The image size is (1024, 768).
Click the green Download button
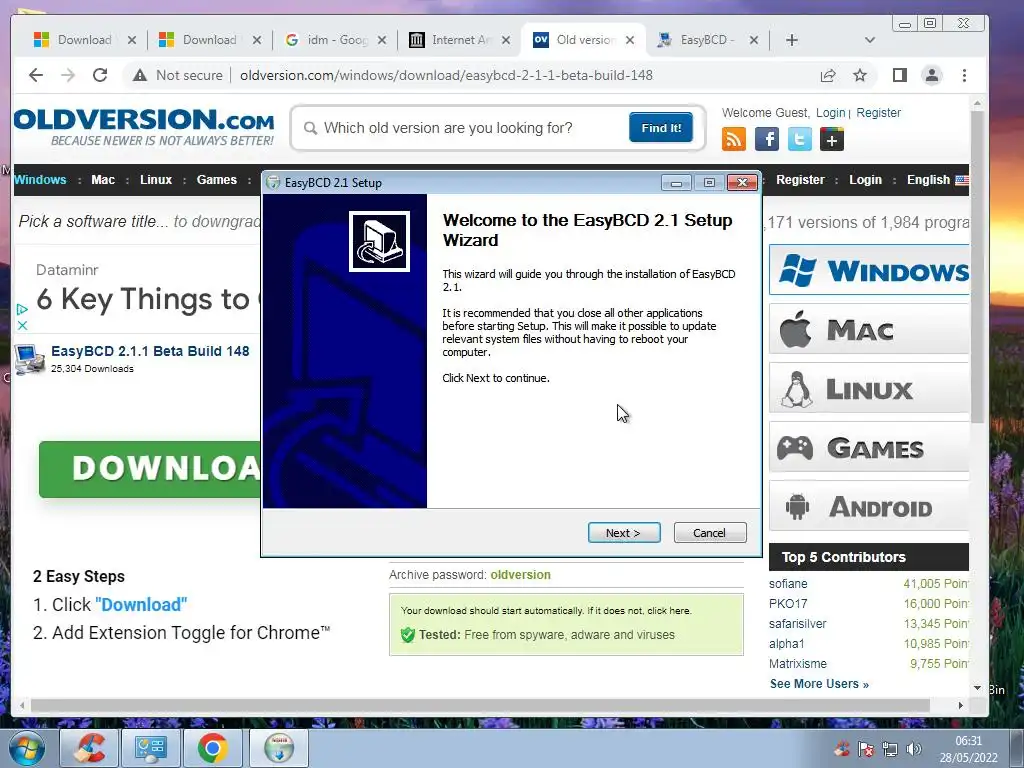coord(150,469)
